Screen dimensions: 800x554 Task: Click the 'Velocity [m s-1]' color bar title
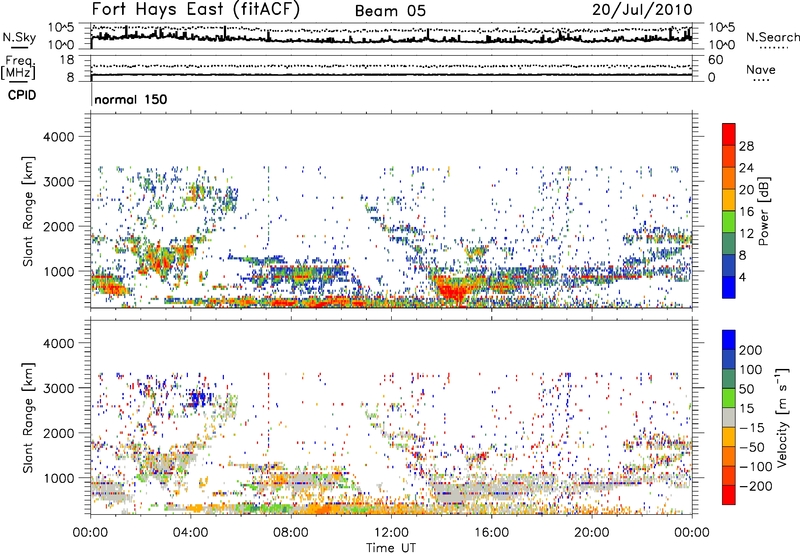pos(782,417)
